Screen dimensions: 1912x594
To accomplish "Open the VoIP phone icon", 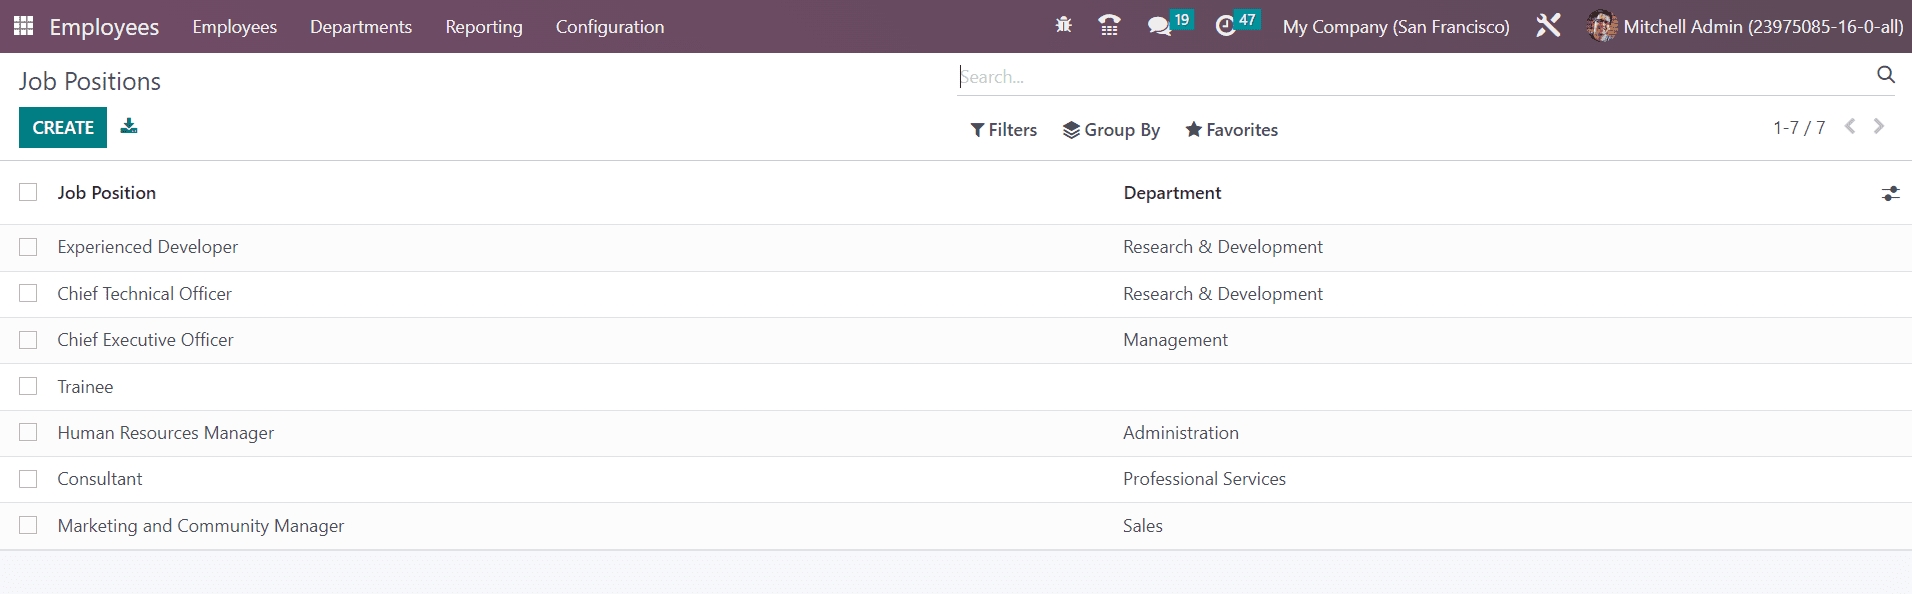I will [1109, 26].
